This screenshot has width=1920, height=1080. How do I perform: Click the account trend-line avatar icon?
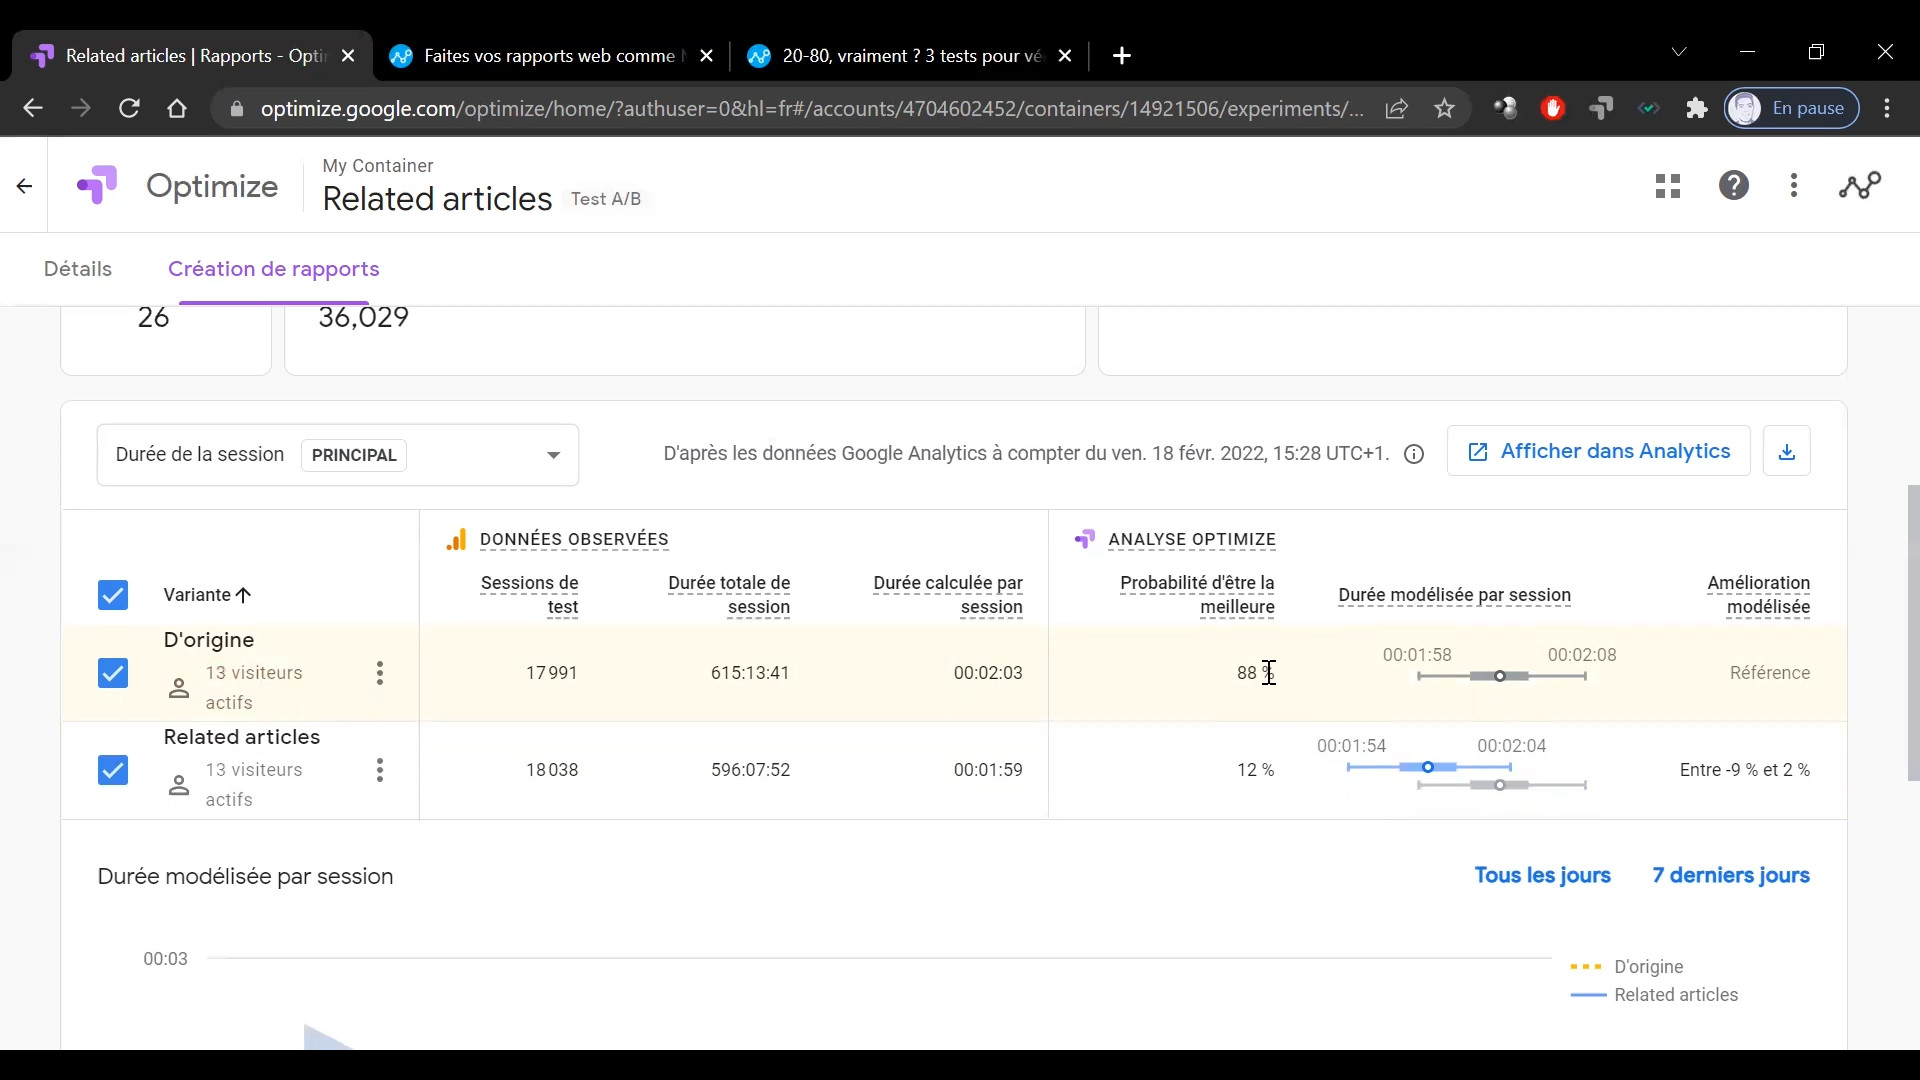[1860, 186]
